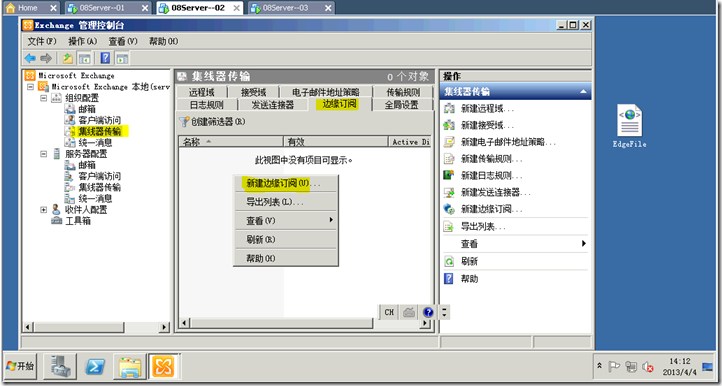Click the 新建日志规则 action icon

point(449,175)
